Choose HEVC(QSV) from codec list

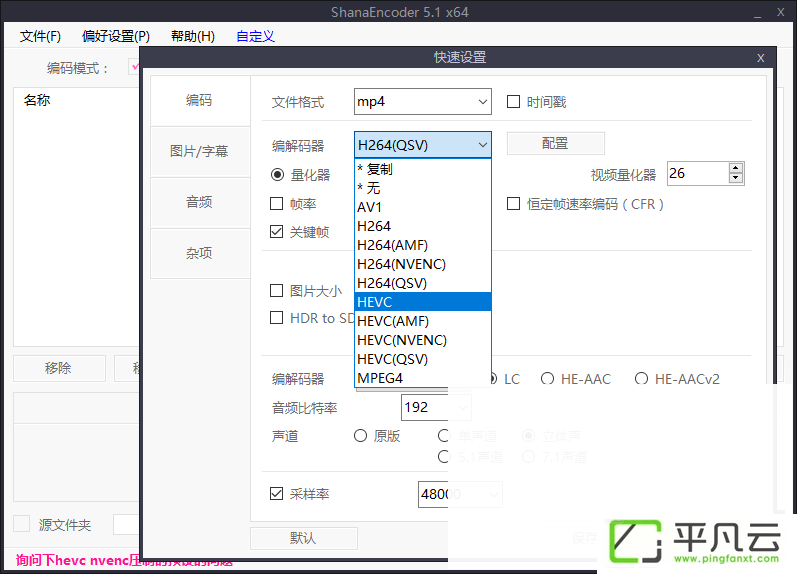[422, 359]
